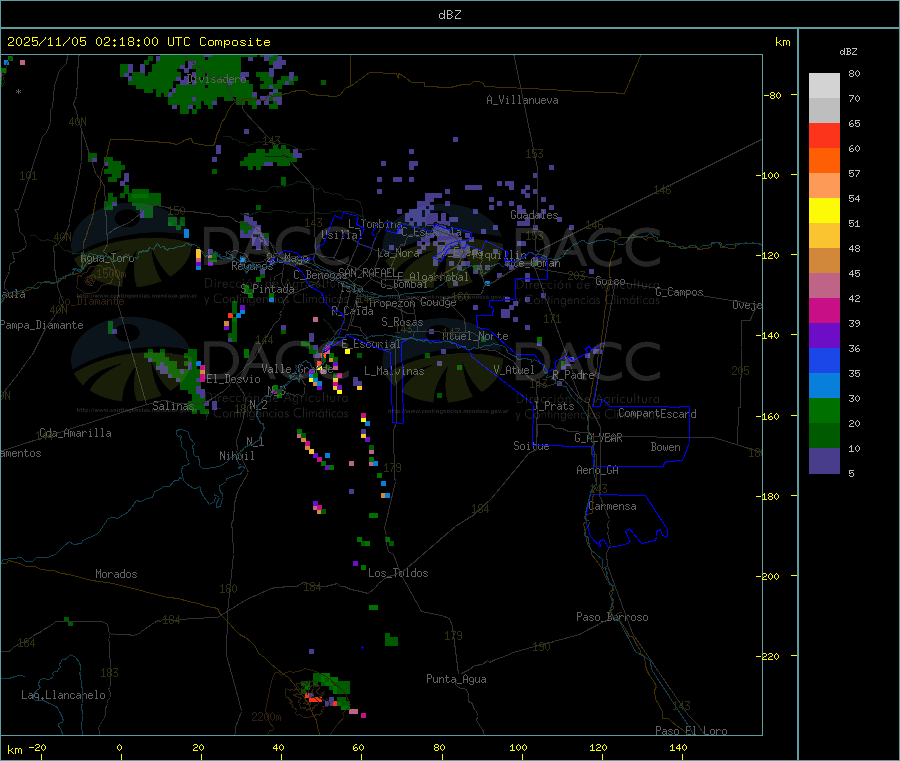Image resolution: width=900 pixels, height=761 pixels.
Task: Select the Divisadero label near top echoes
Action: pos(217,79)
